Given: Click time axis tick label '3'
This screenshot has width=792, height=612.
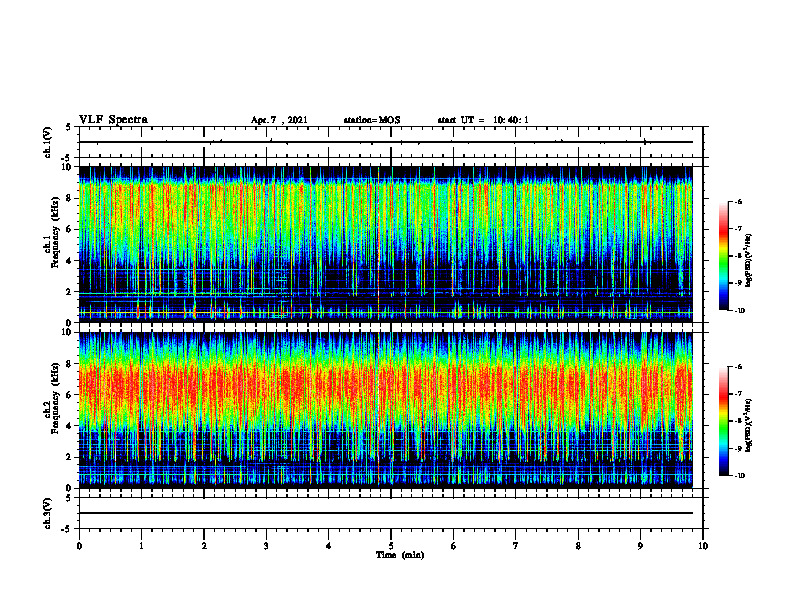Looking at the screenshot, I should 266,546.
